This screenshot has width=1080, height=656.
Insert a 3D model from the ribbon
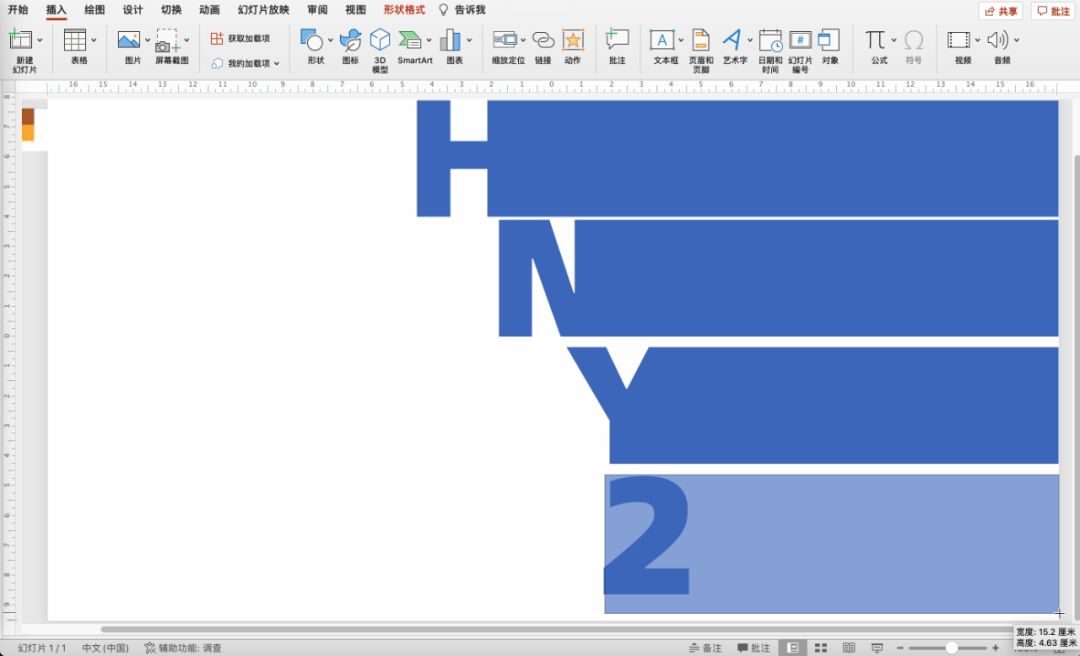pos(380,40)
